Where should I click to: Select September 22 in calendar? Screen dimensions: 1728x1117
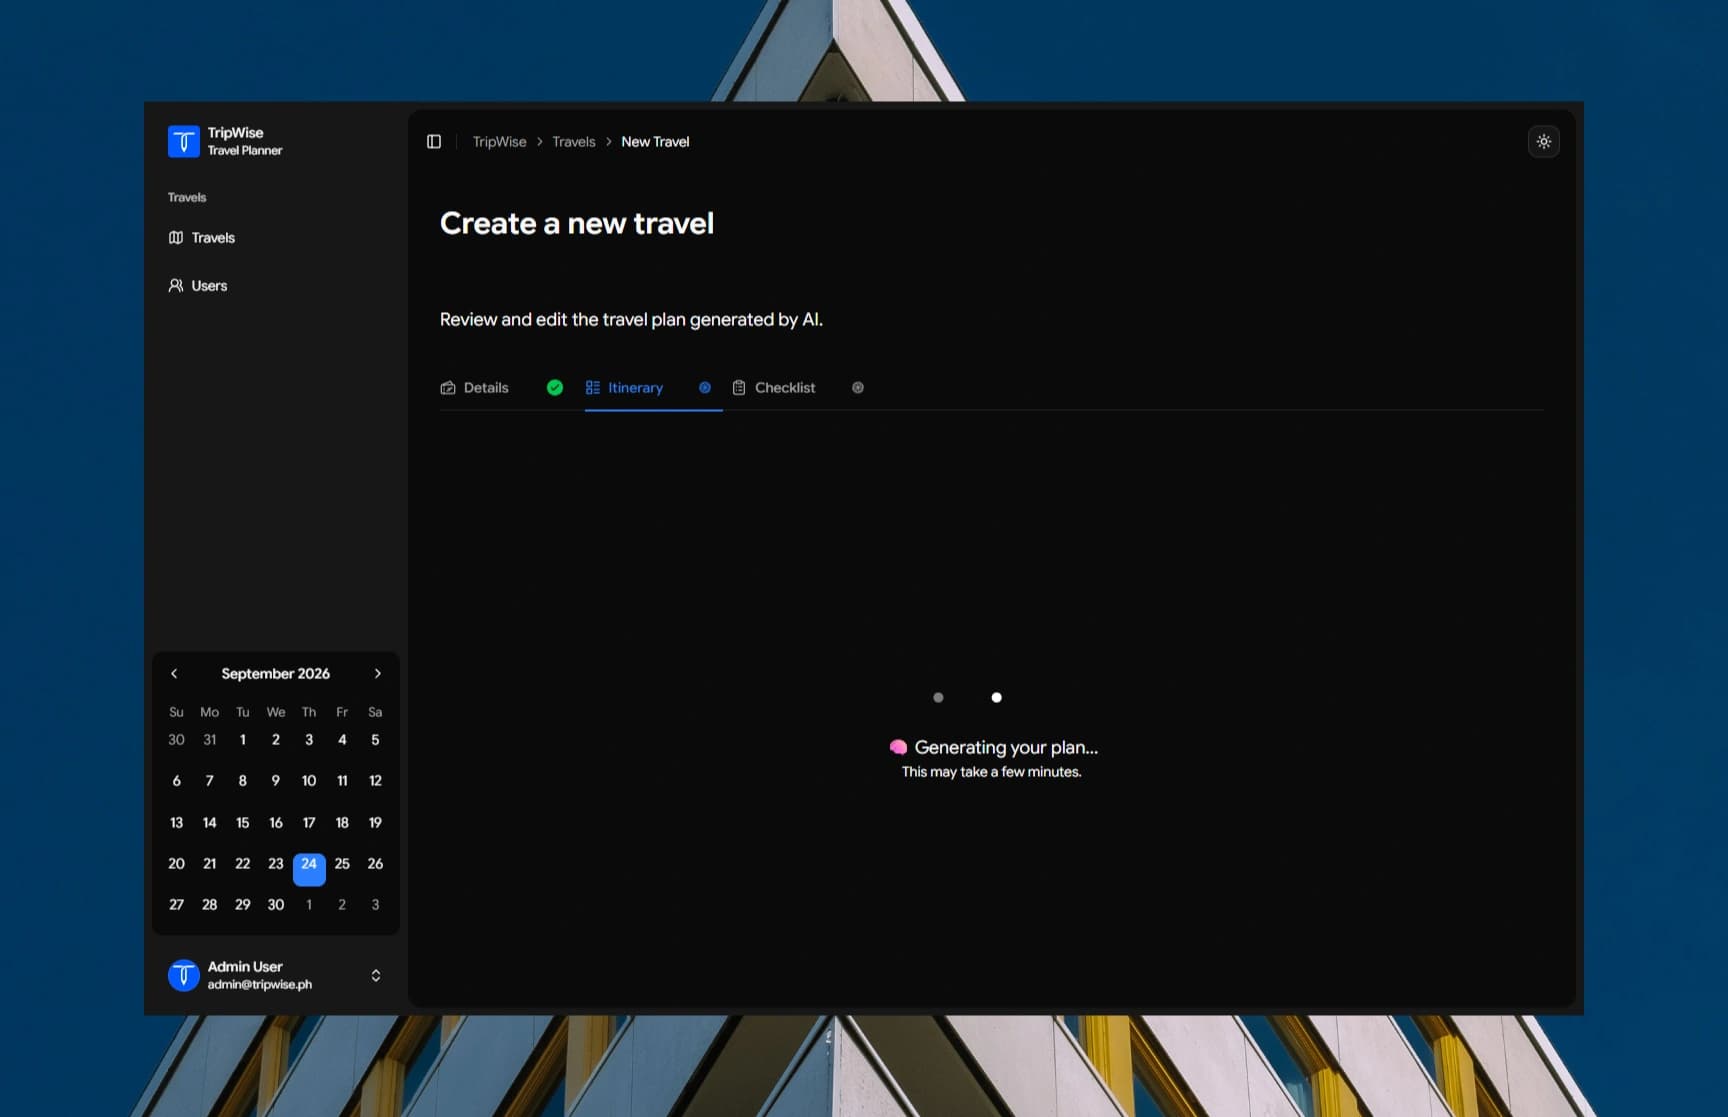tap(242, 864)
